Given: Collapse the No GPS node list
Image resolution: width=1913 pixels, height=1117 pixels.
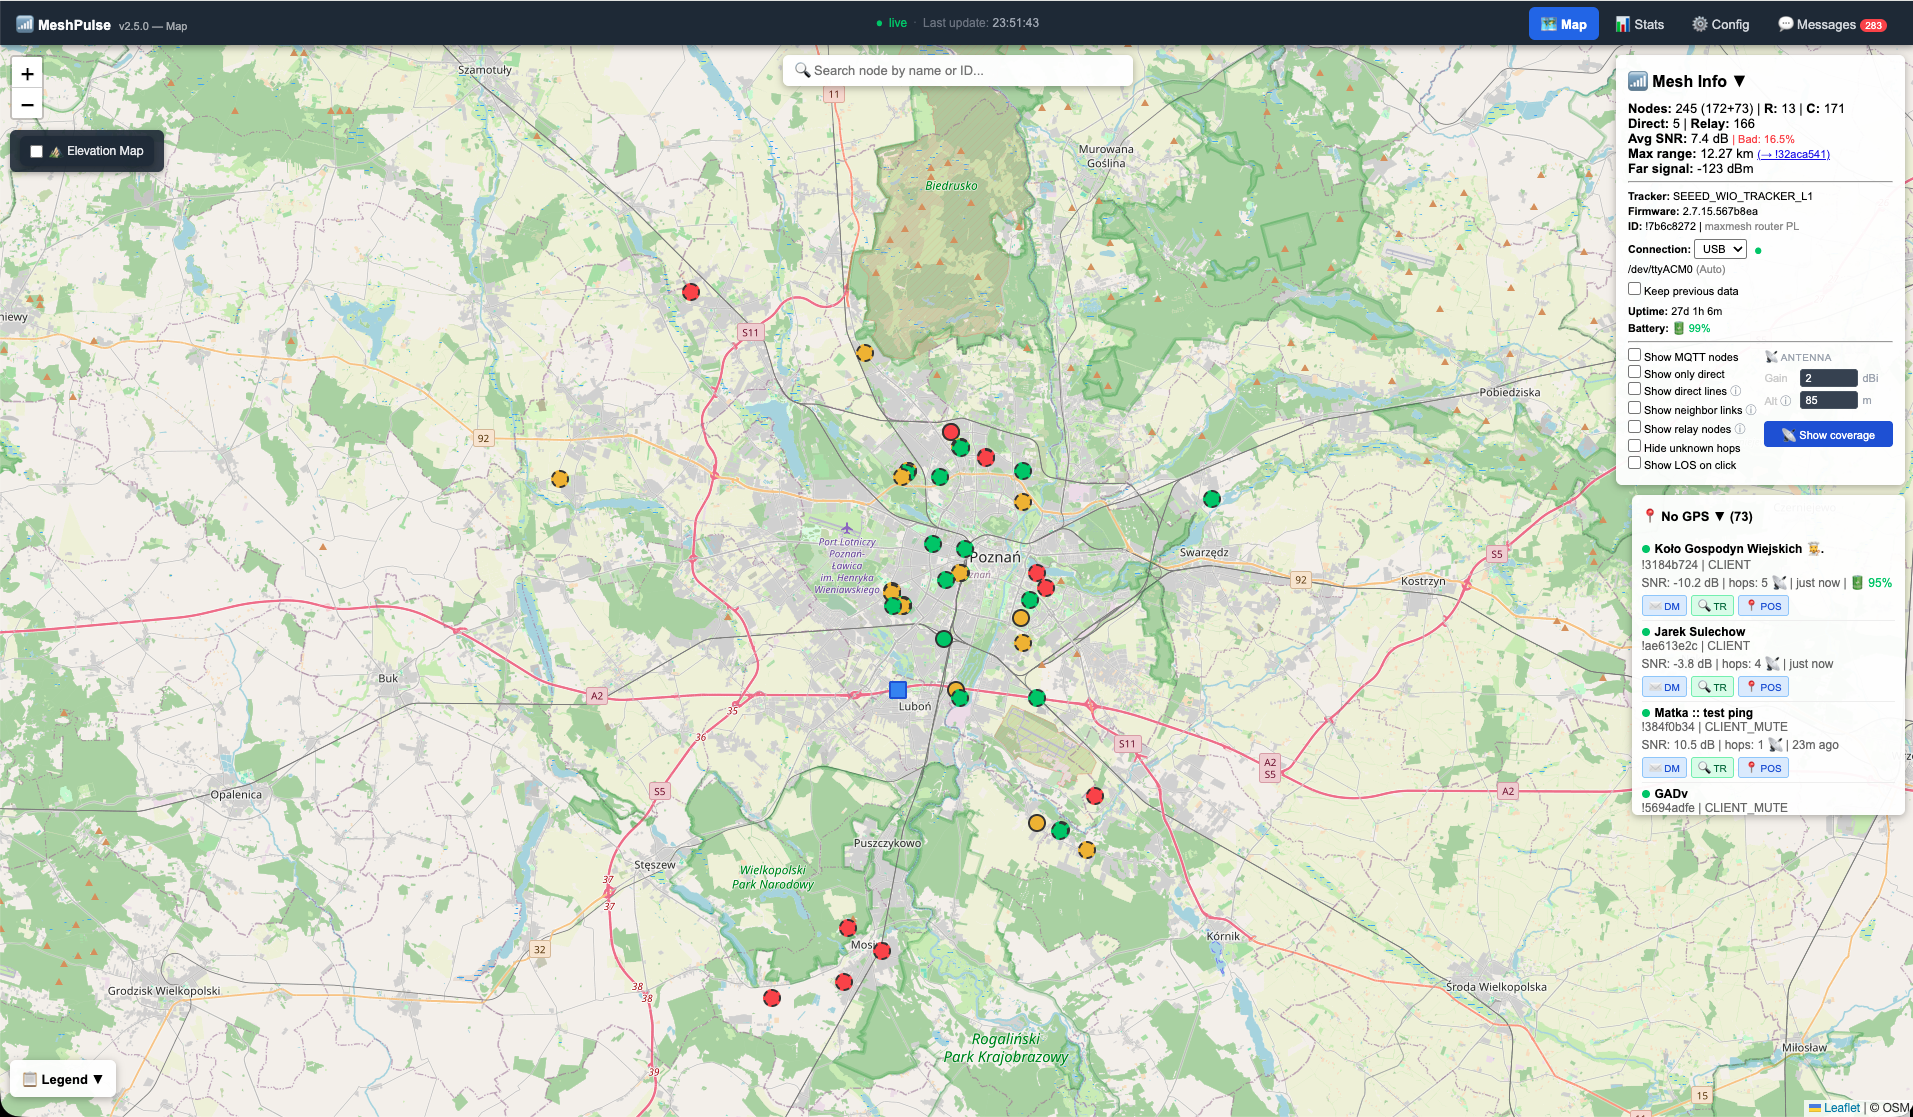Looking at the screenshot, I should tap(1719, 516).
